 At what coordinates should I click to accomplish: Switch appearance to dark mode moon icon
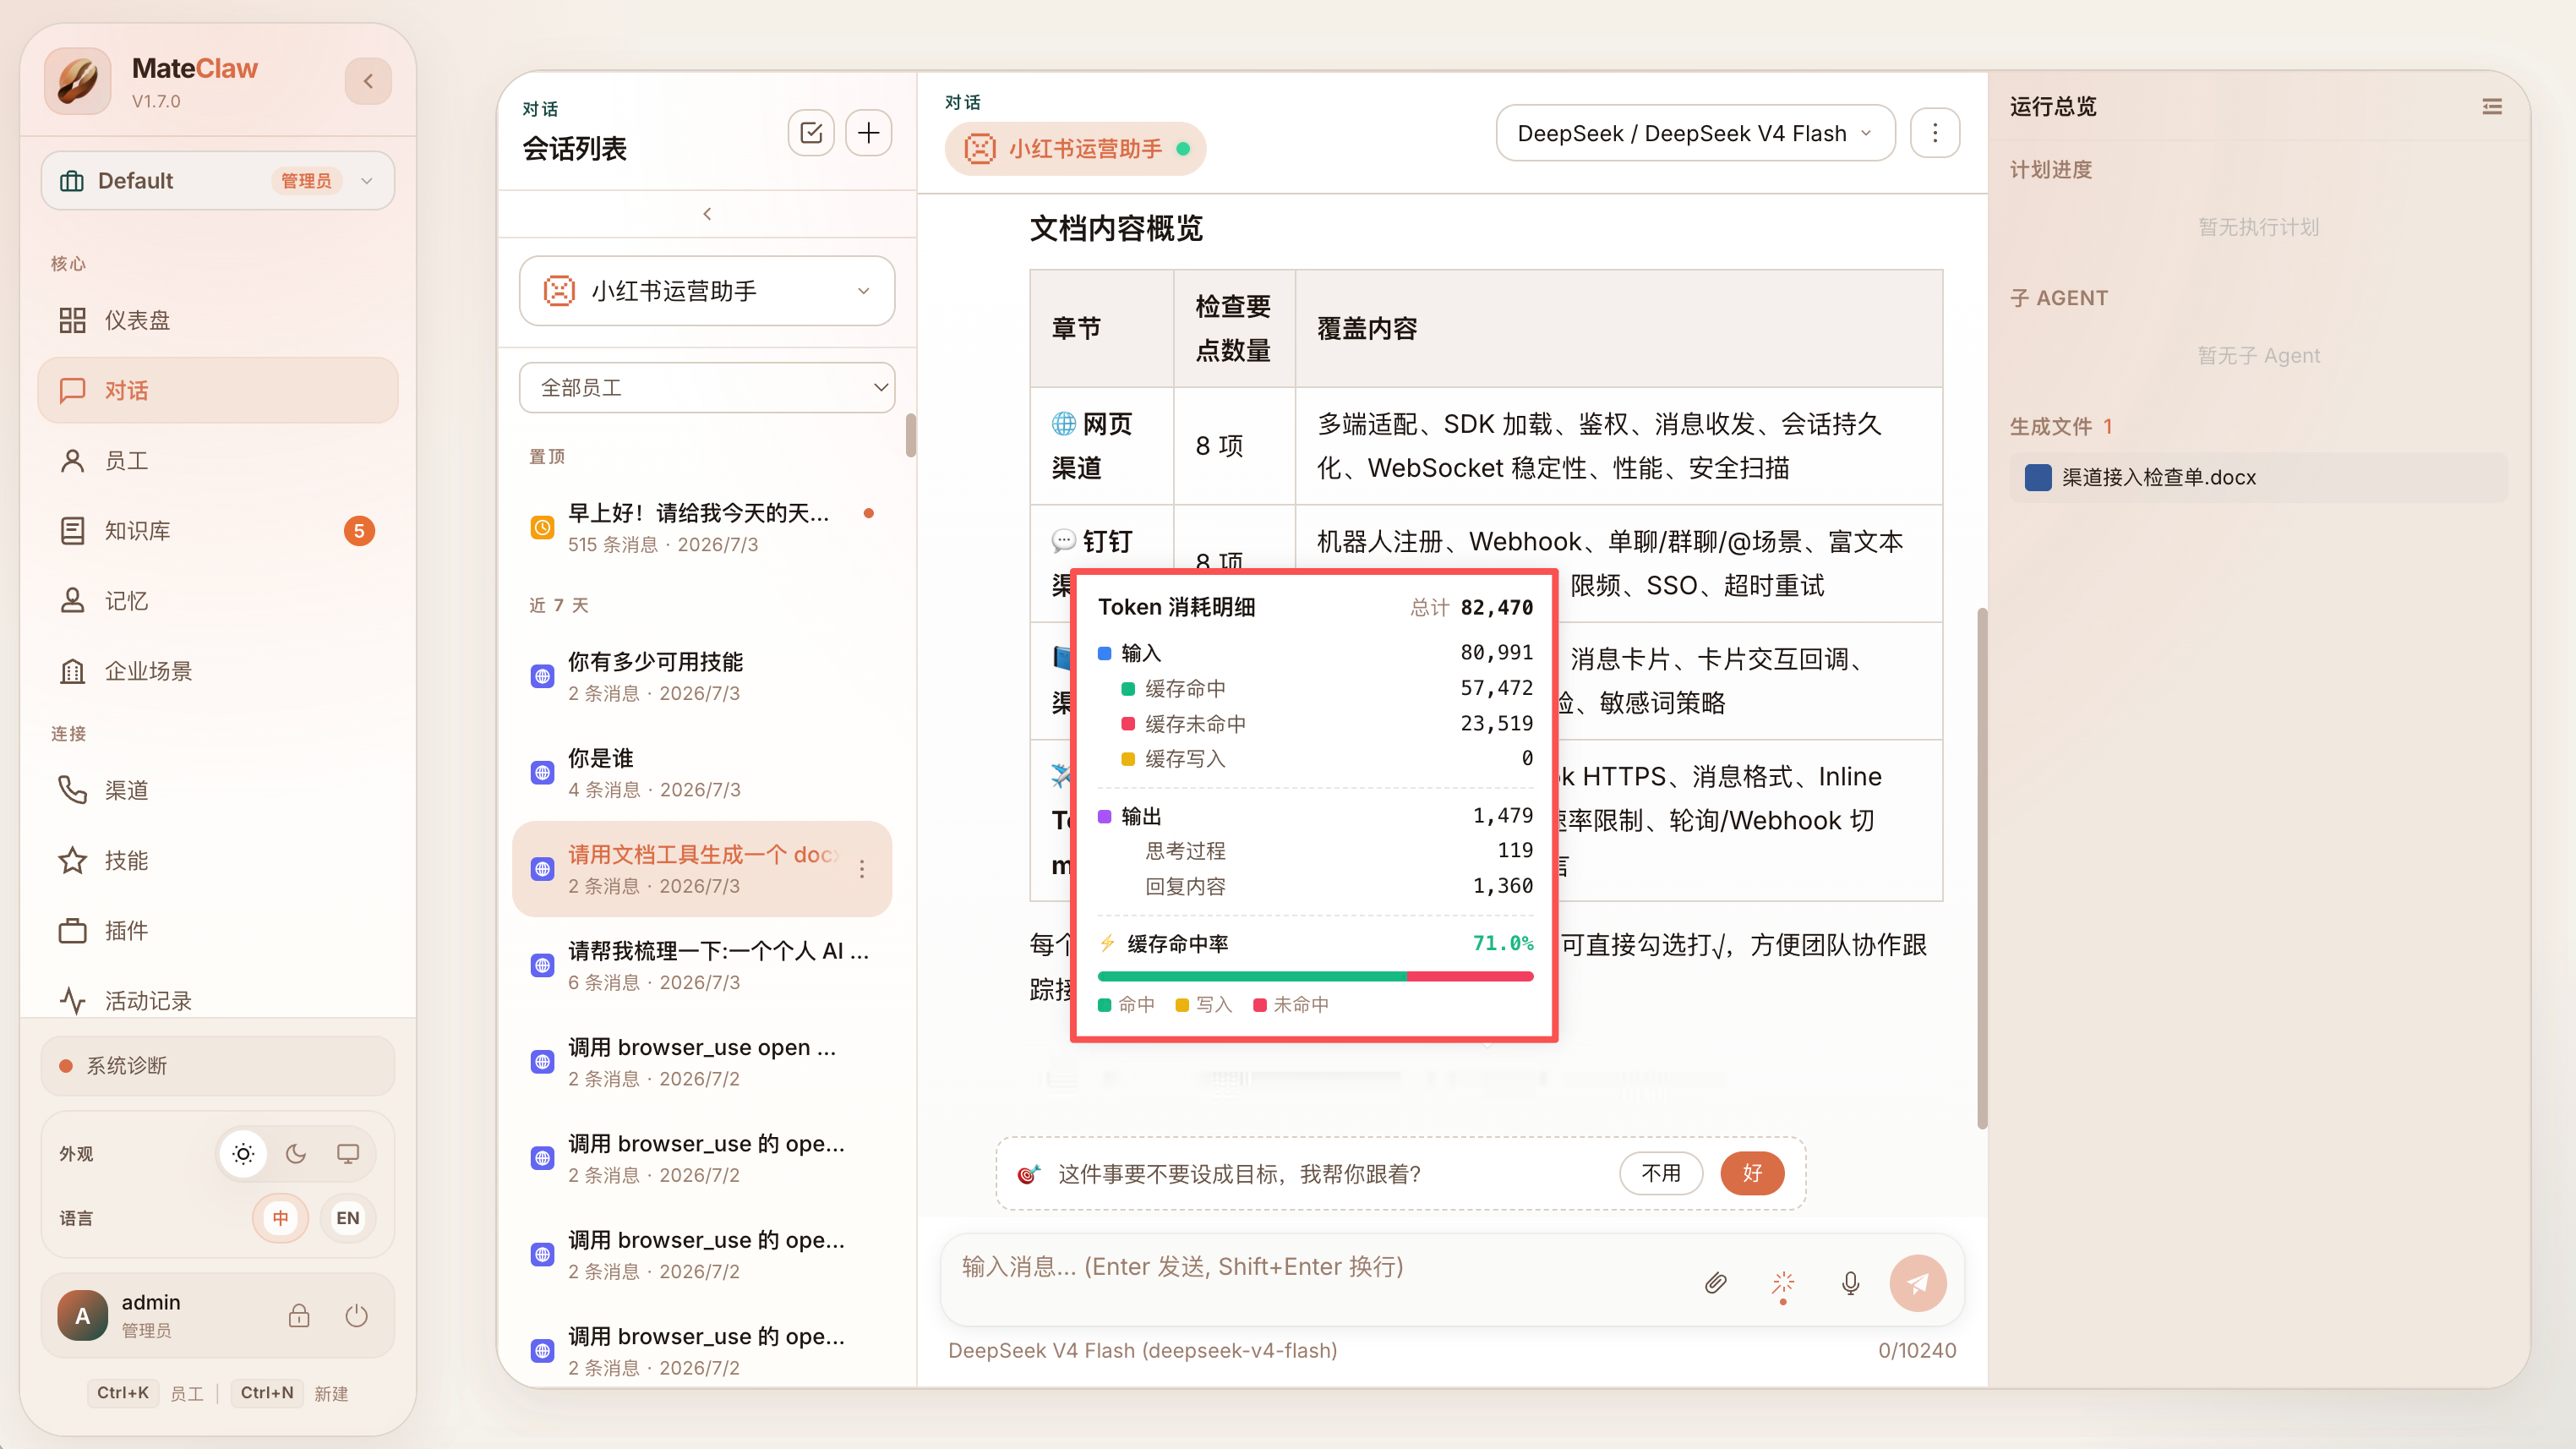[x=296, y=1154]
